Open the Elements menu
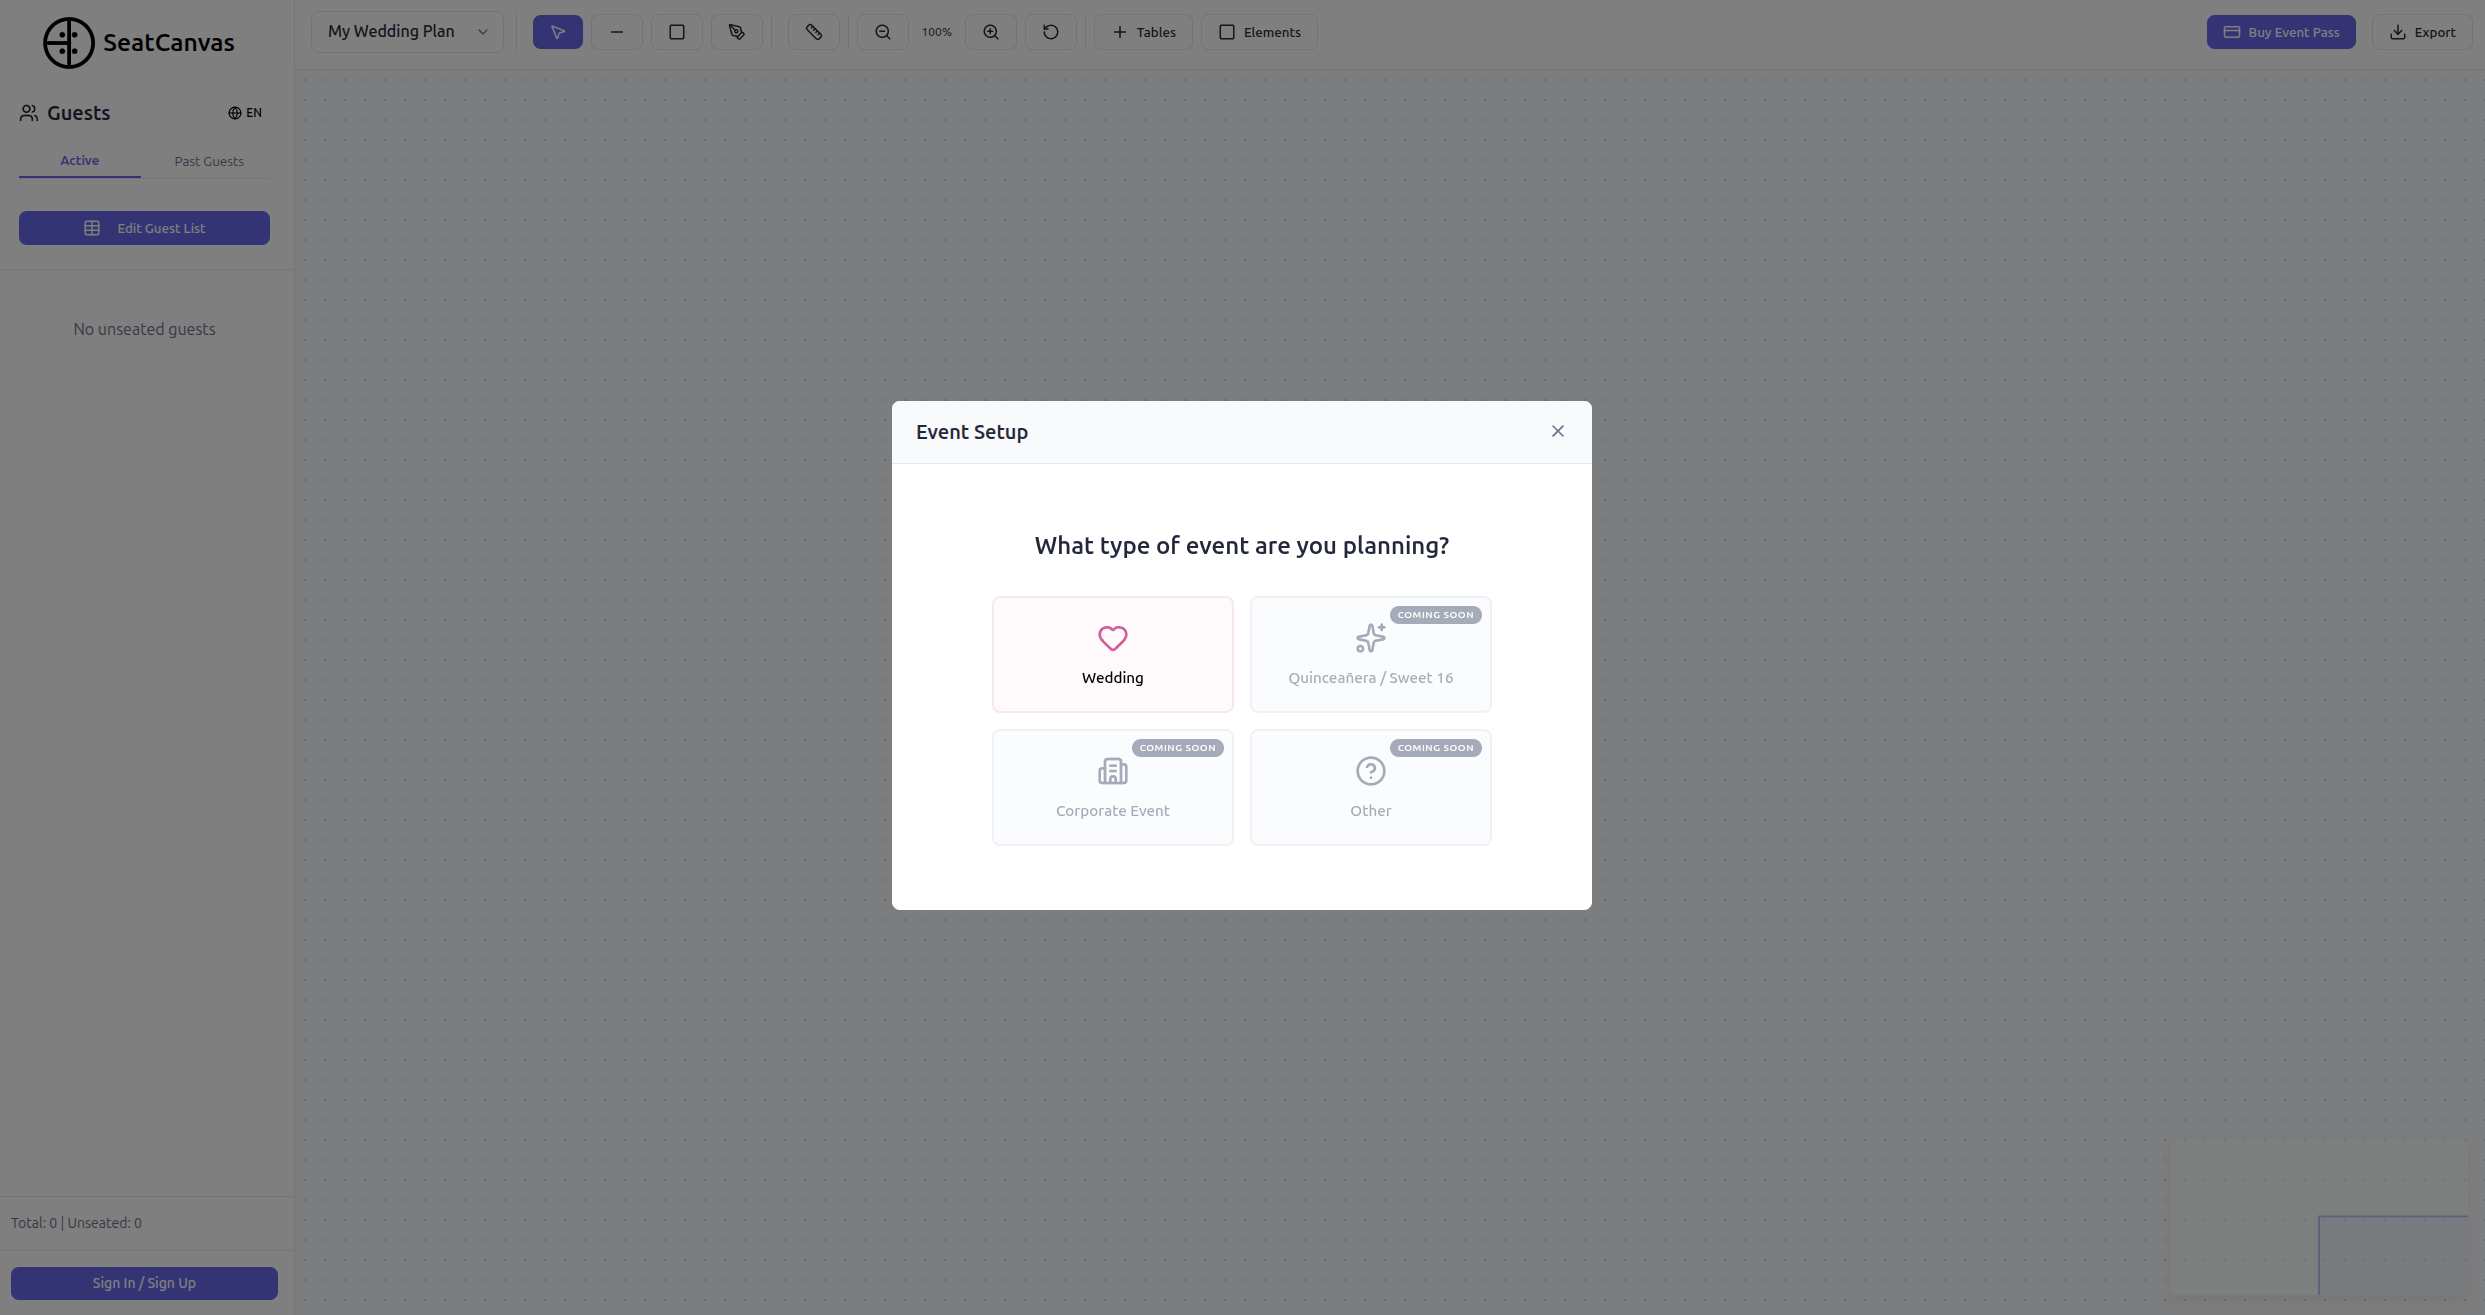 pos(1259,32)
